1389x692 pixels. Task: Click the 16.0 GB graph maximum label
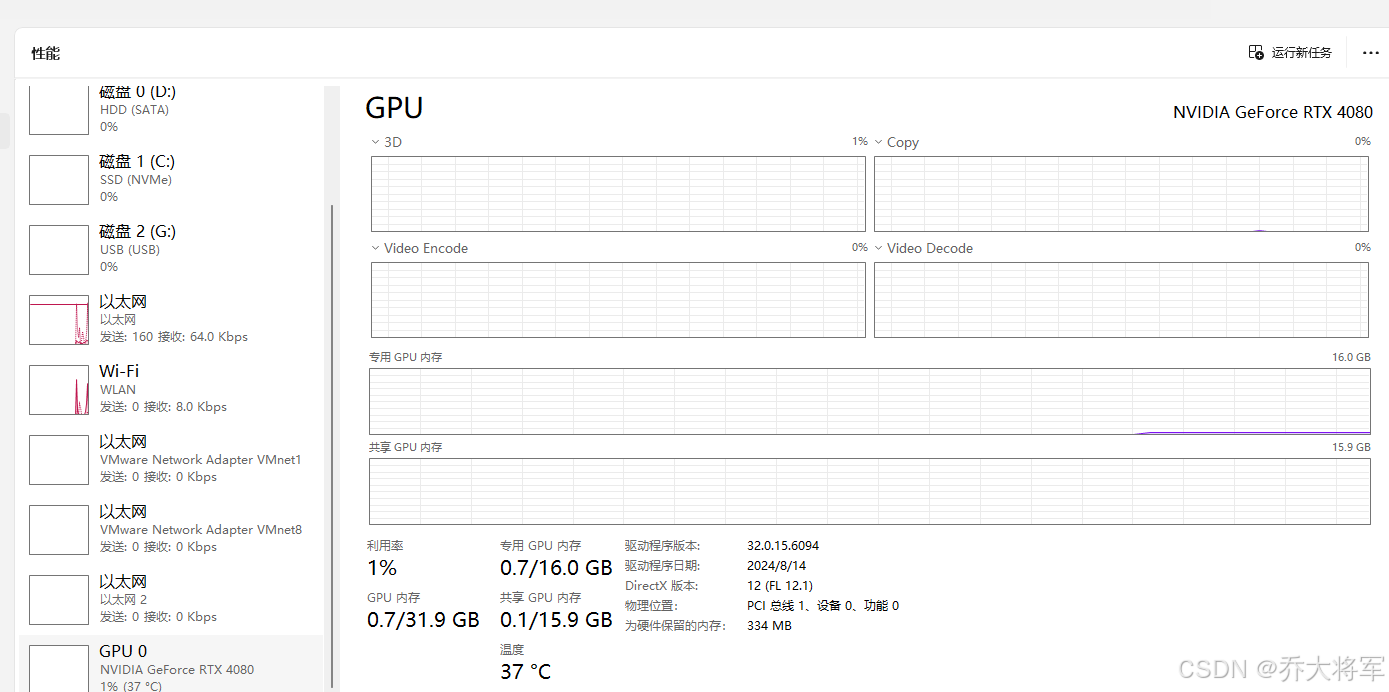click(1351, 357)
